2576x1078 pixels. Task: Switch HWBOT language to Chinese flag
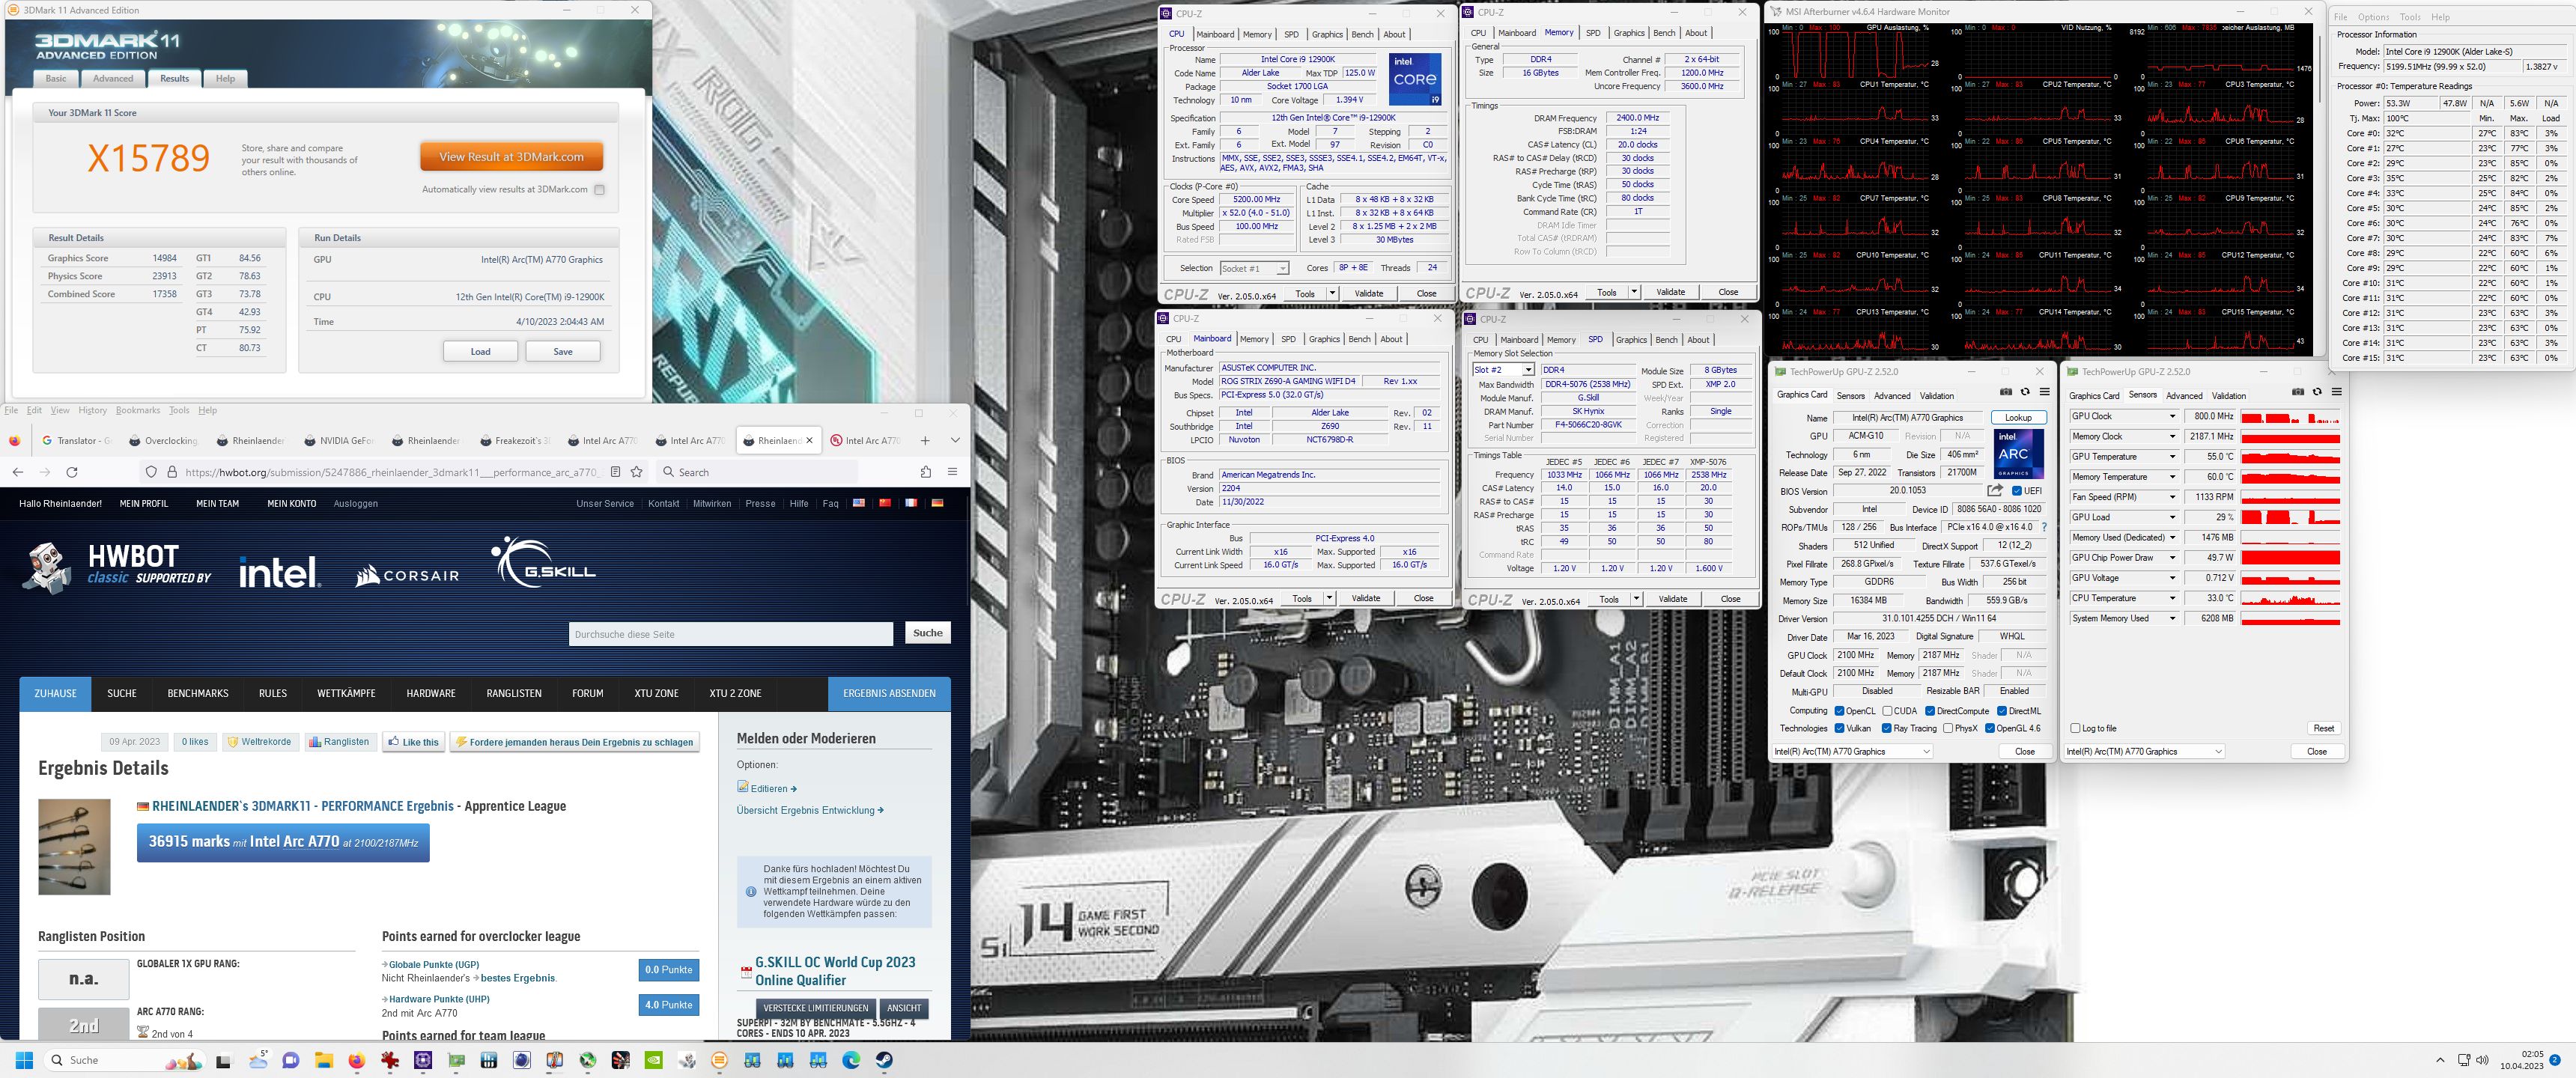pos(884,503)
